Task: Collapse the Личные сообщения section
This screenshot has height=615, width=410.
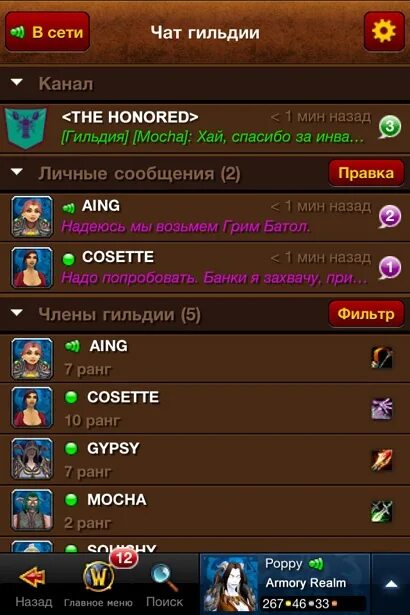Action: pos(17,172)
